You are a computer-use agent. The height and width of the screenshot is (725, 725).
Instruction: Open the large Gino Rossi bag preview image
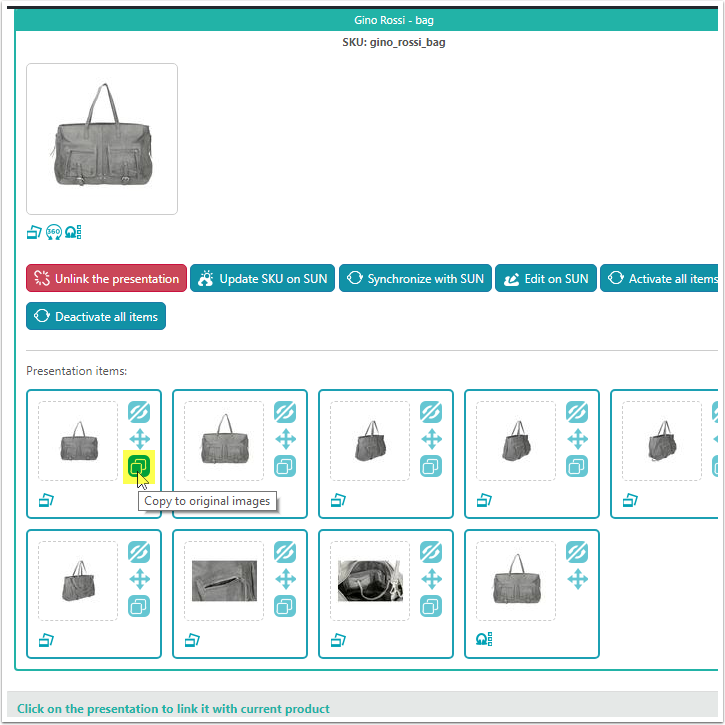tap(102, 139)
